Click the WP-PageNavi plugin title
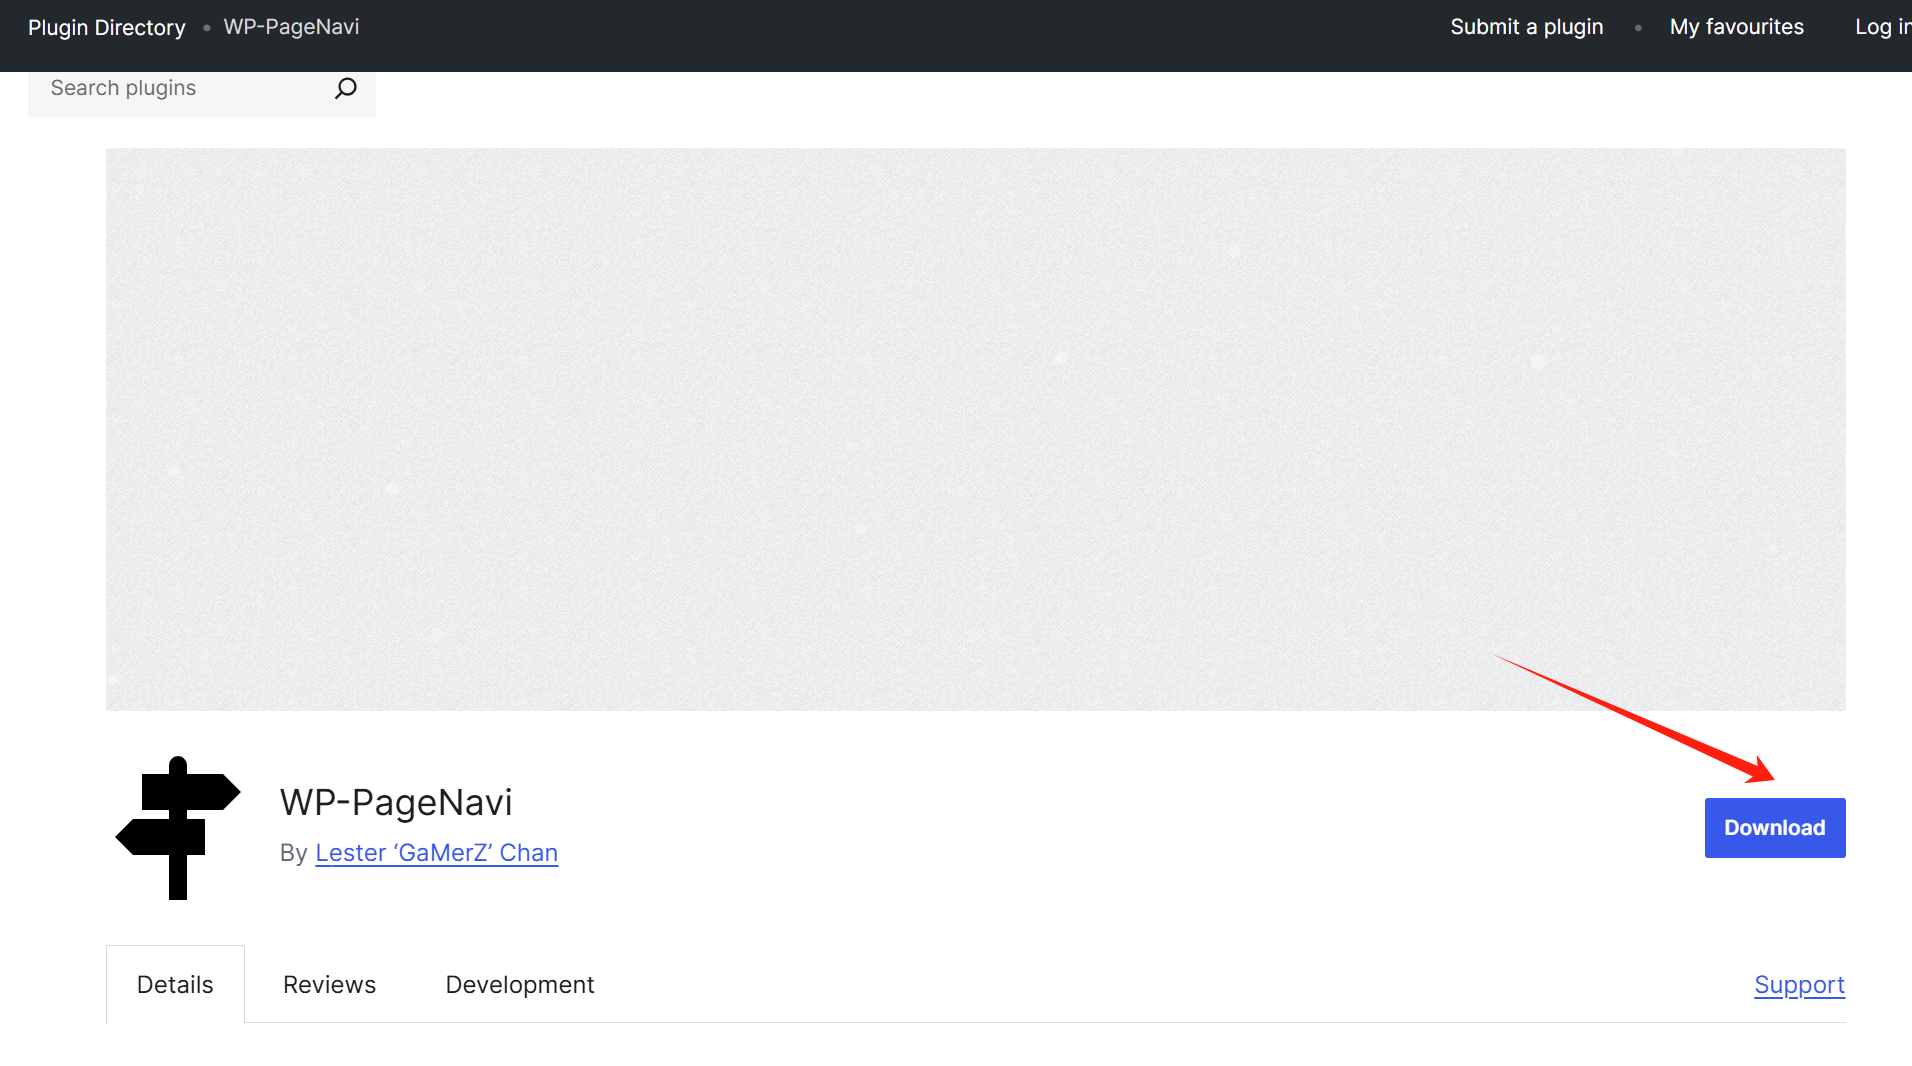The image size is (1912, 1066). pyautogui.click(x=396, y=802)
